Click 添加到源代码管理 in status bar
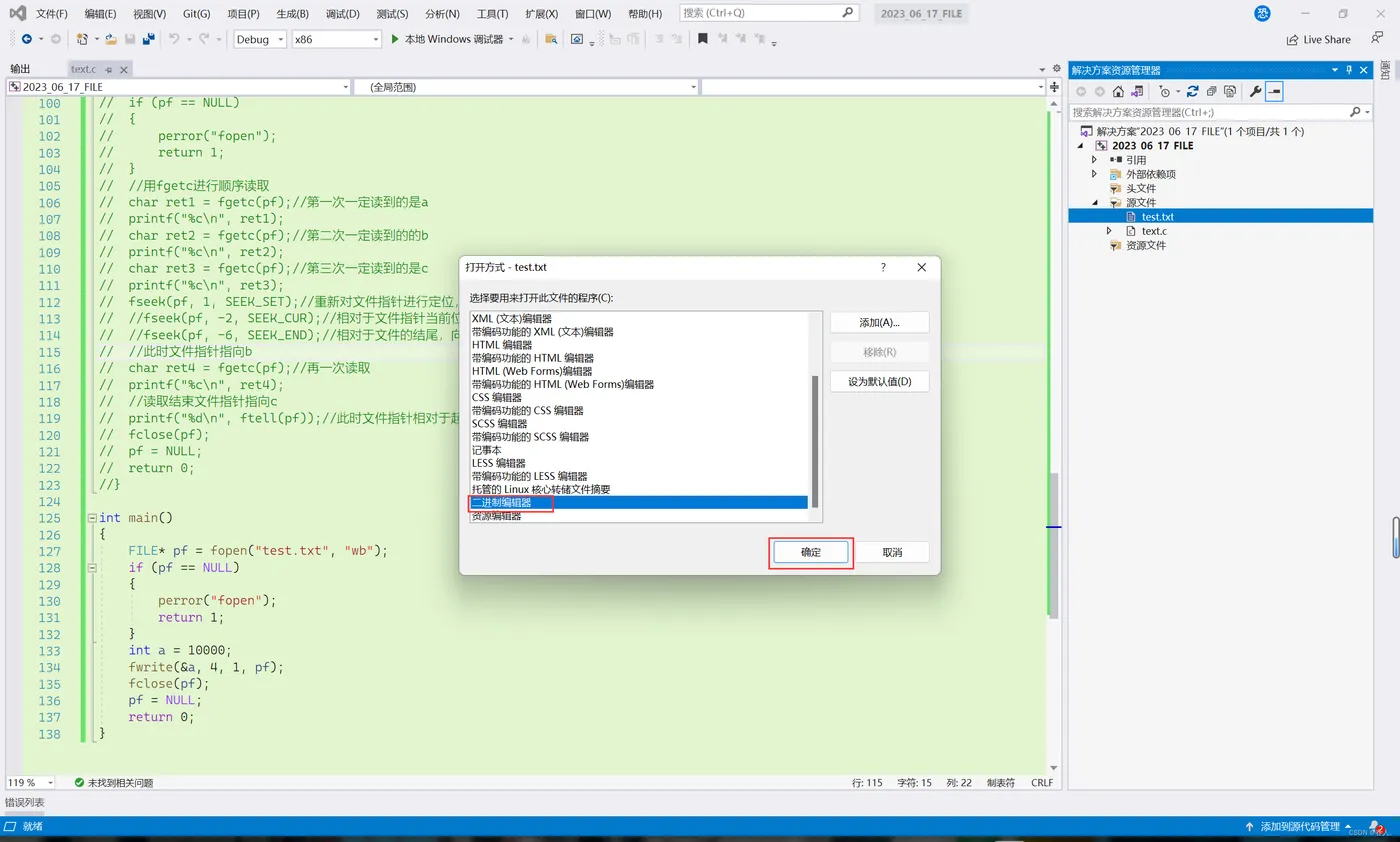 click(1300, 827)
